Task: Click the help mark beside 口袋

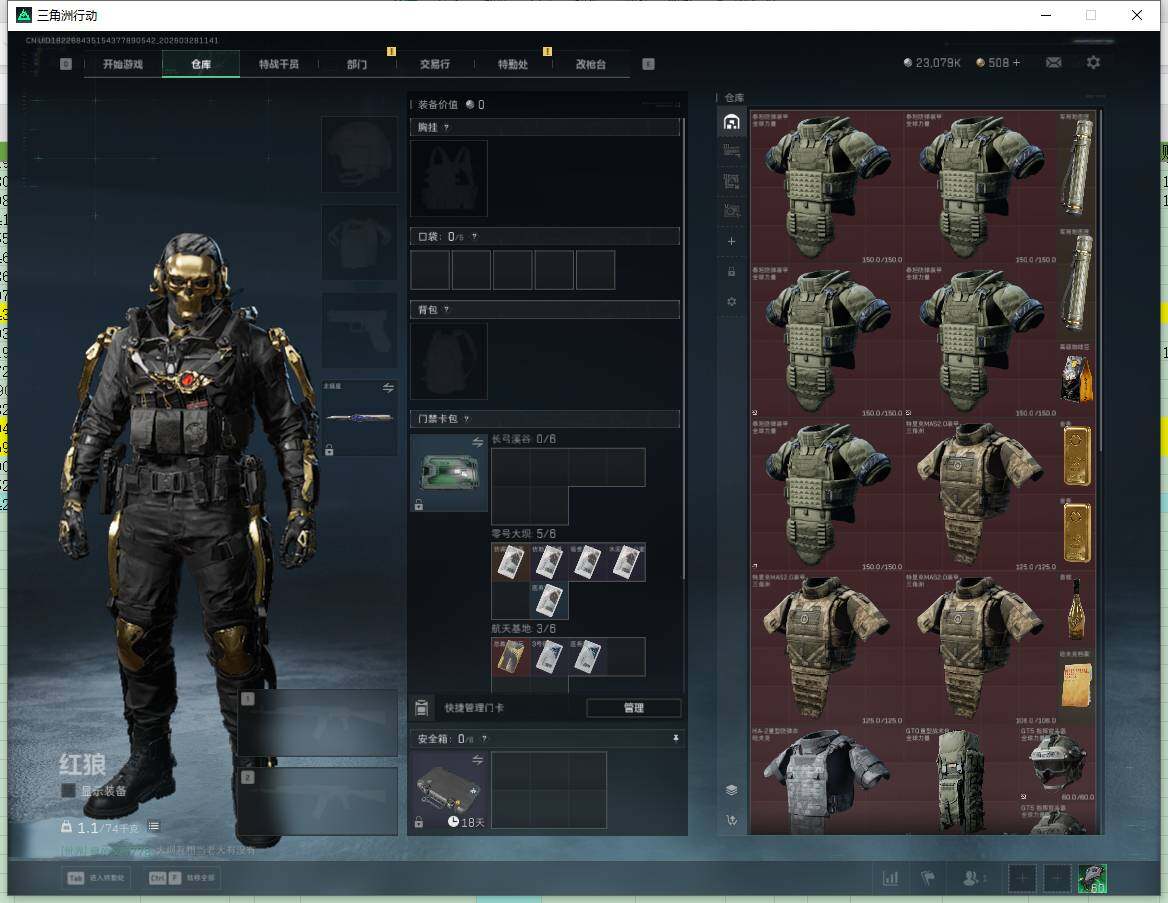Action: click(x=474, y=237)
